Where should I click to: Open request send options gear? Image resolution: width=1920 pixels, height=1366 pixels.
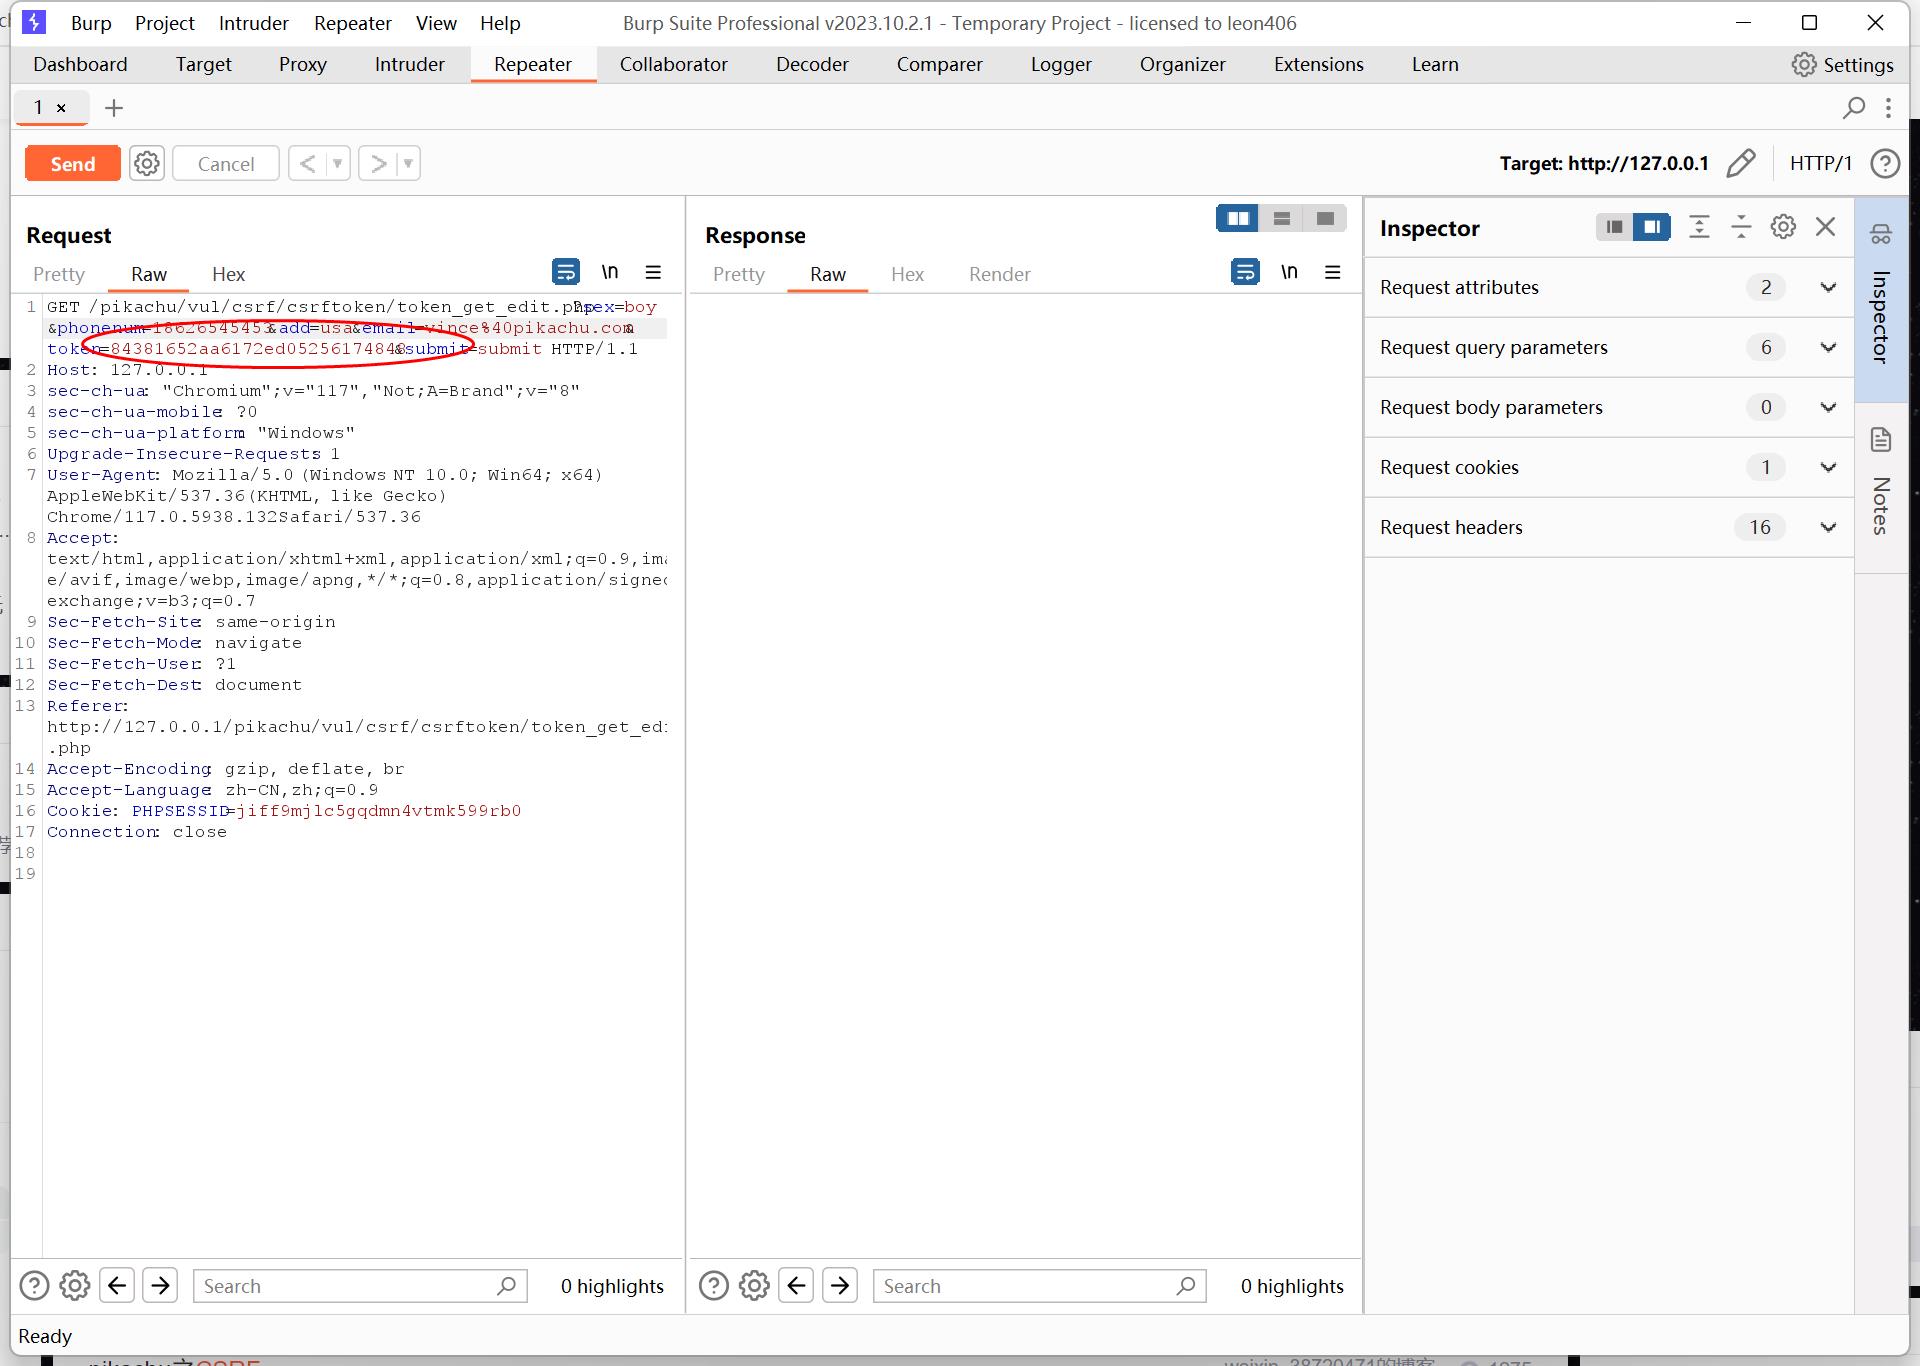click(147, 163)
